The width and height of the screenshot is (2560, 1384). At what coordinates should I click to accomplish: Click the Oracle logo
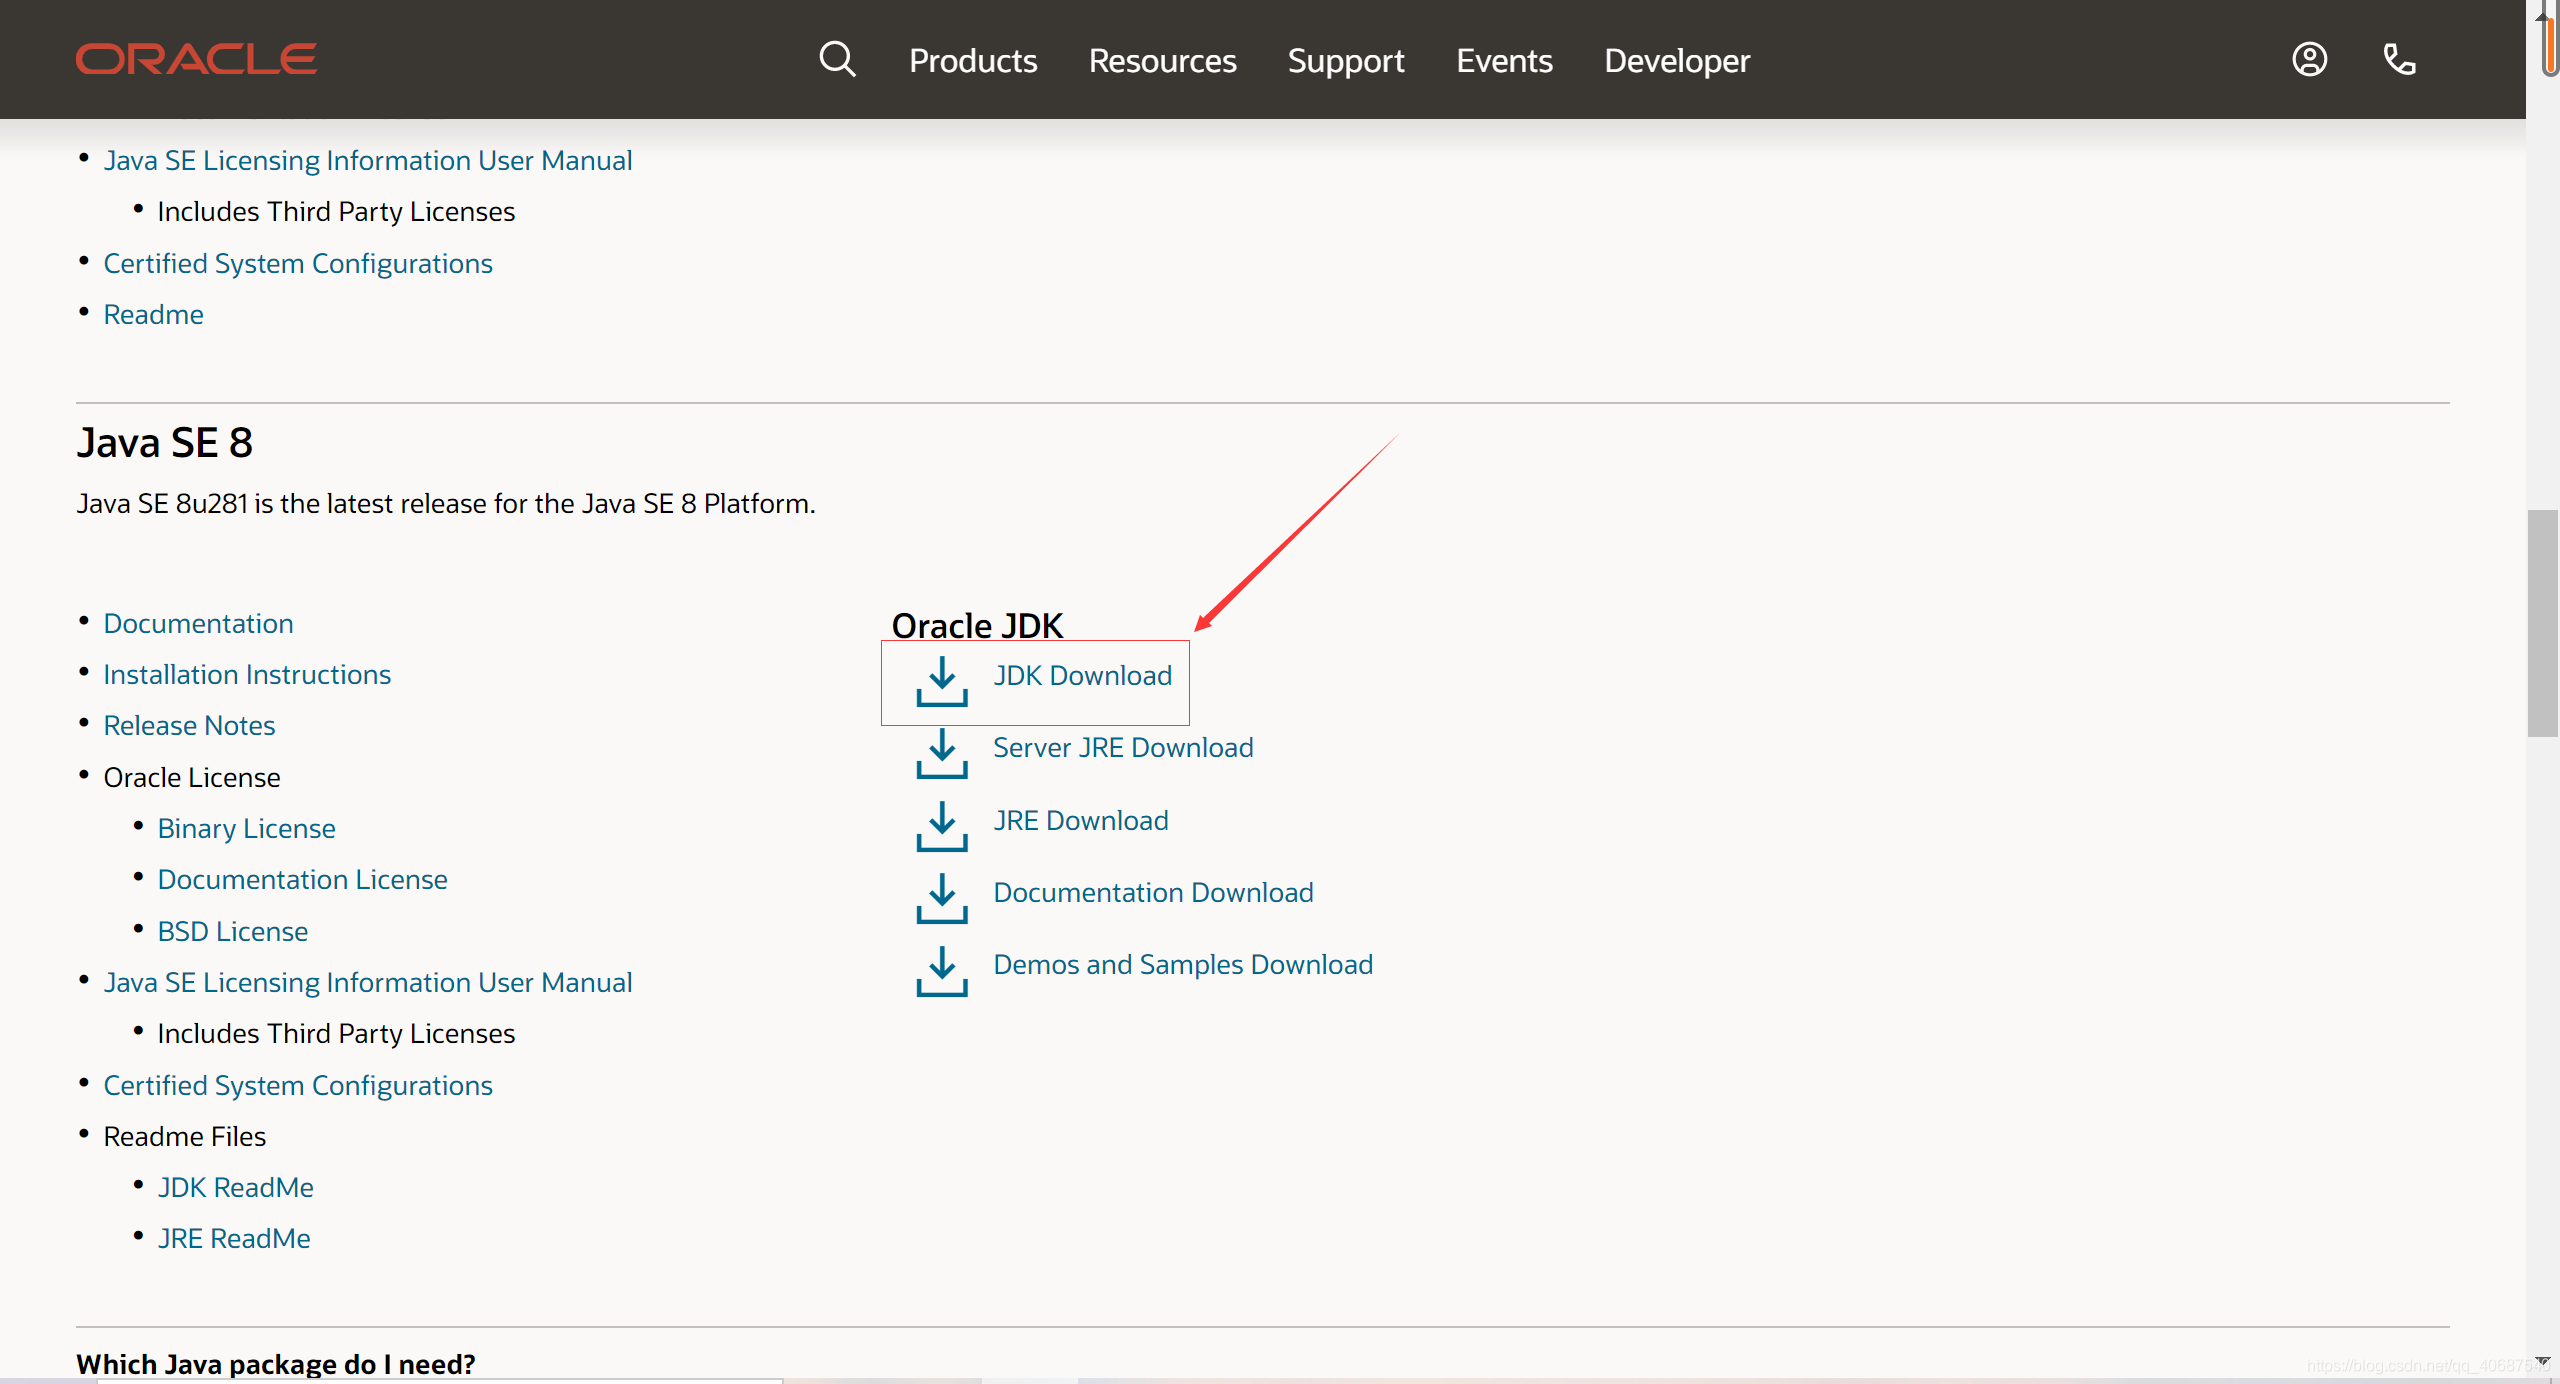point(196,60)
